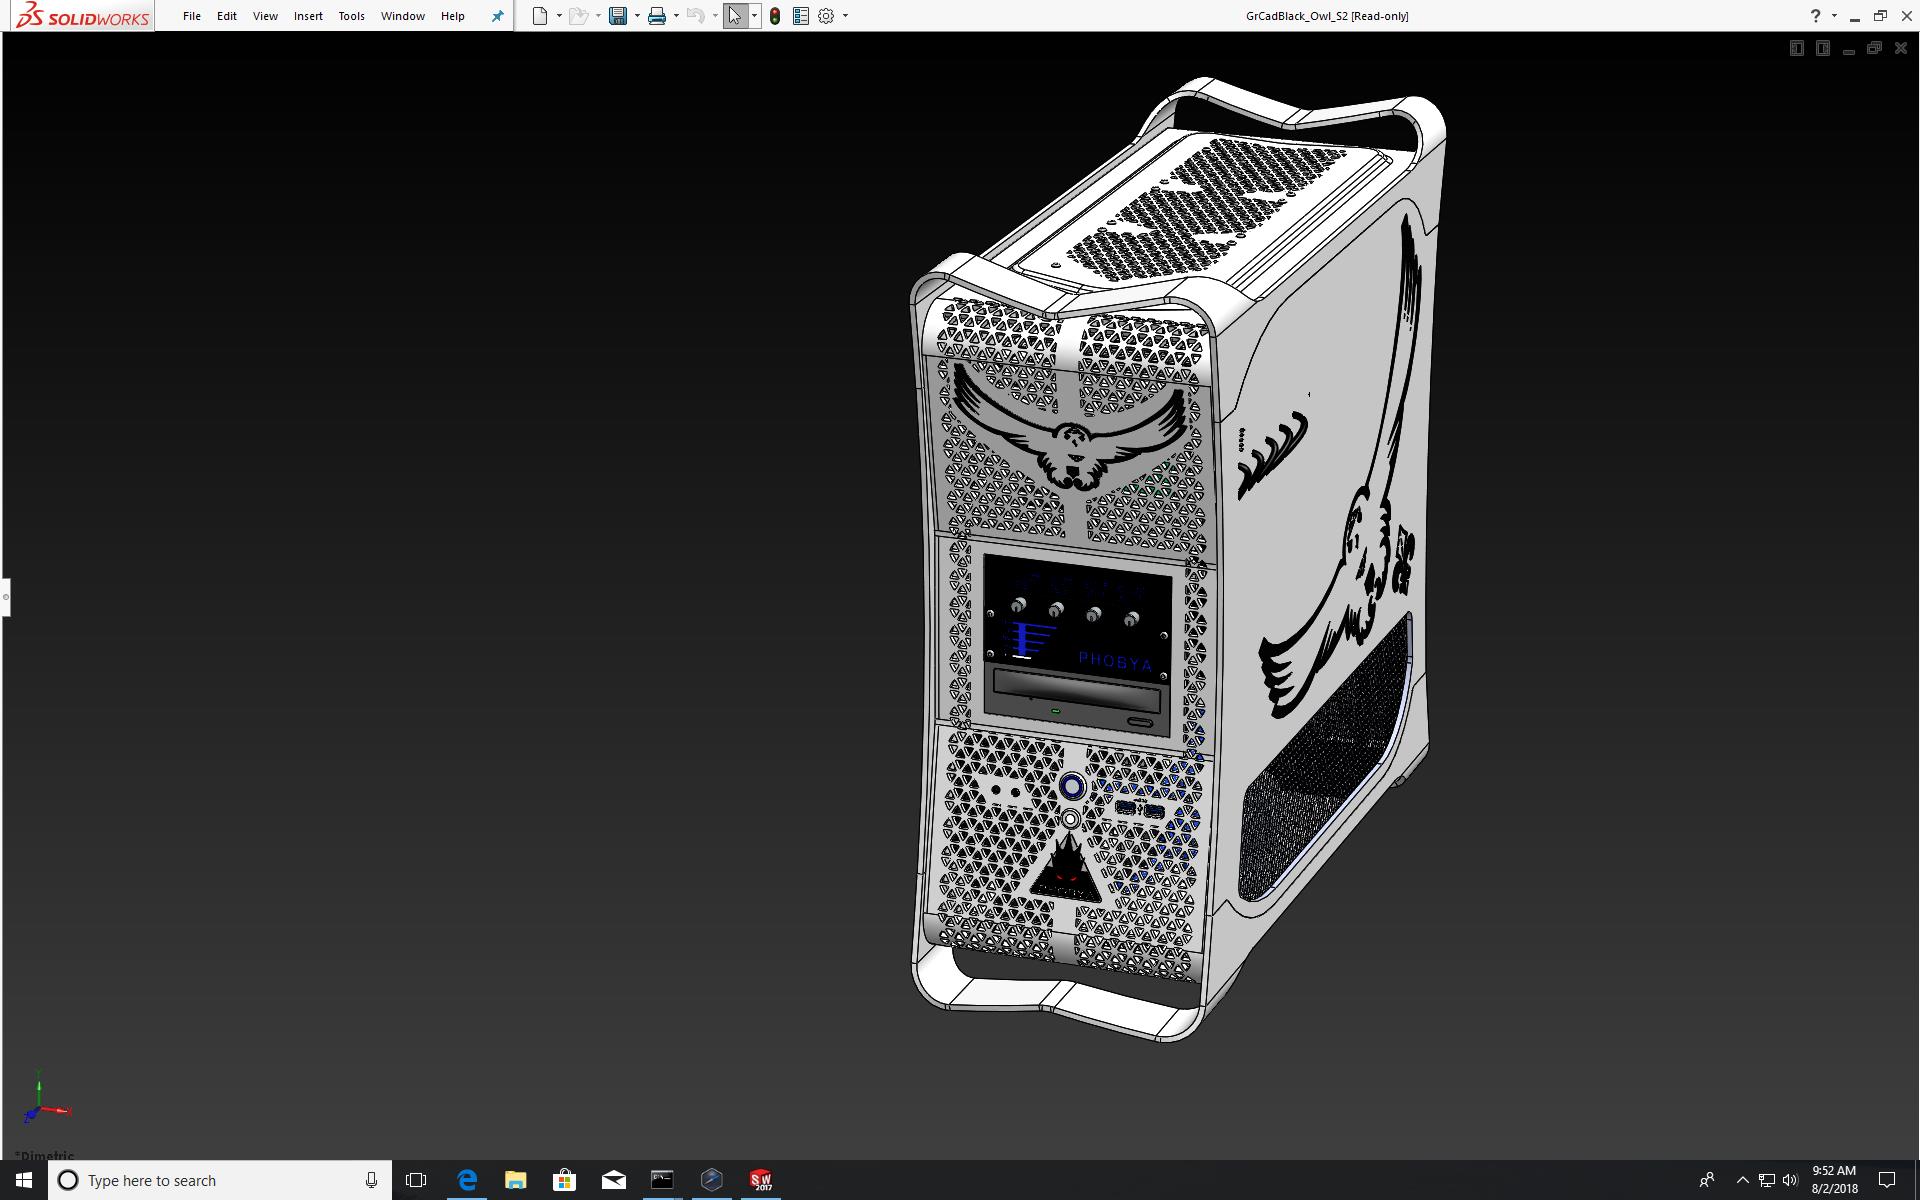The width and height of the screenshot is (1920, 1200).
Task: Open the View menu
Action: (265, 16)
